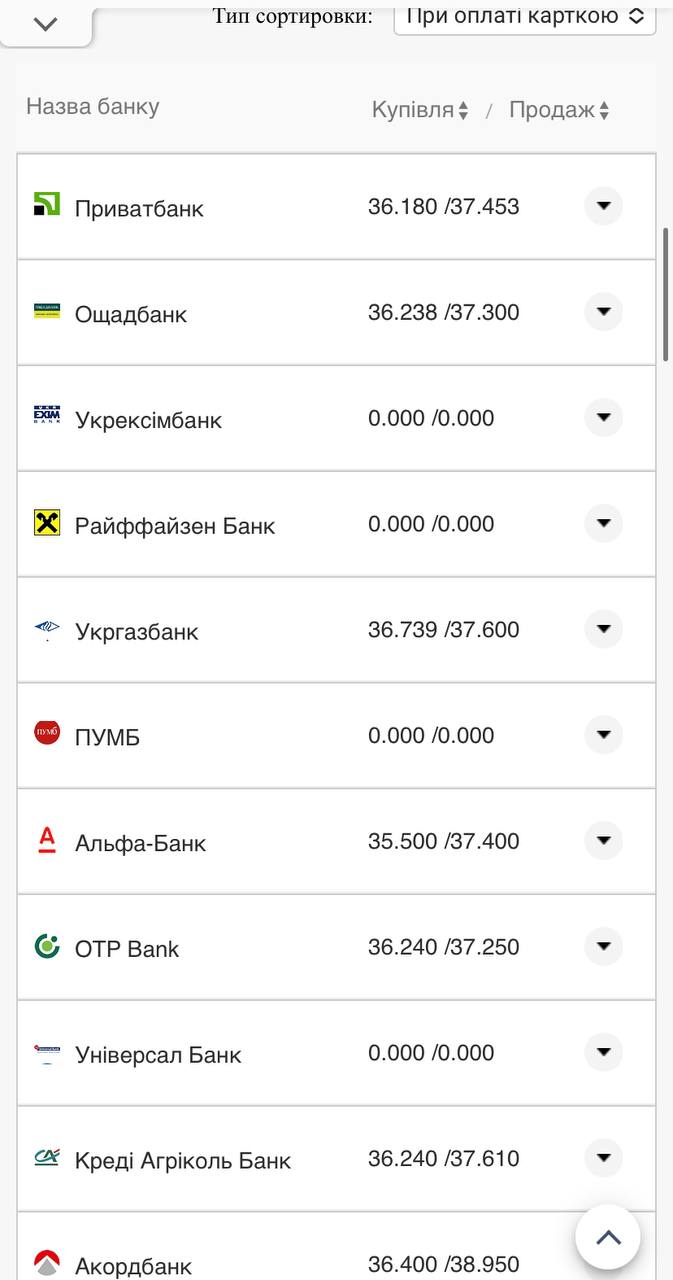
Task: Sort by Купівля column
Action: click(x=420, y=110)
